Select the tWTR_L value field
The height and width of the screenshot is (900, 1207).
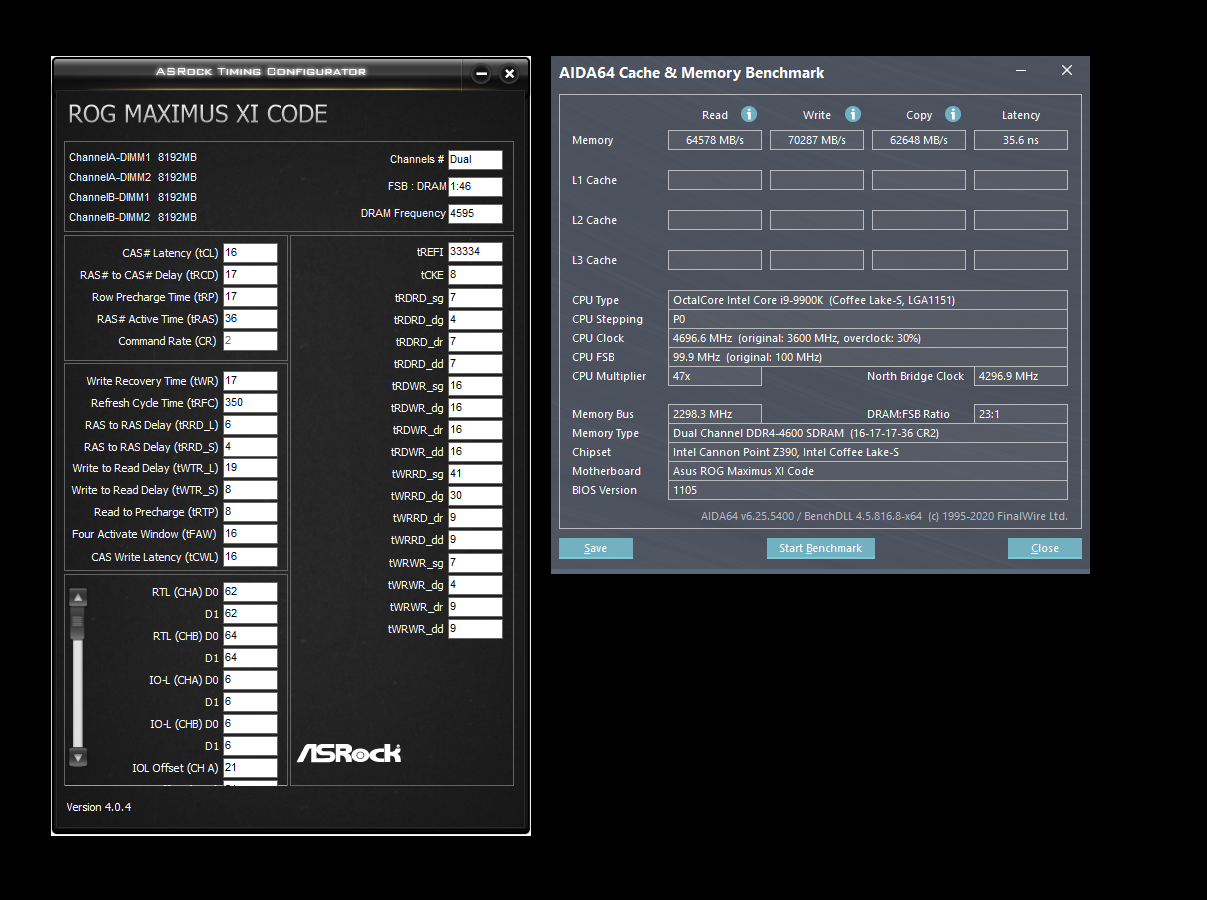point(250,468)
